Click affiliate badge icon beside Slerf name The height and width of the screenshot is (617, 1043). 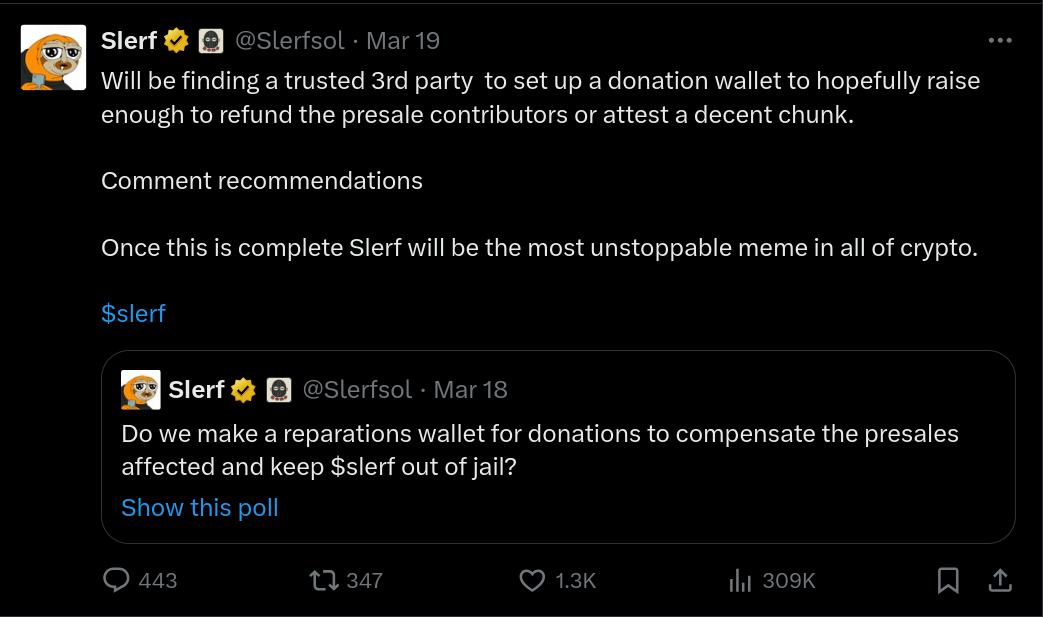tap(211, 41)
